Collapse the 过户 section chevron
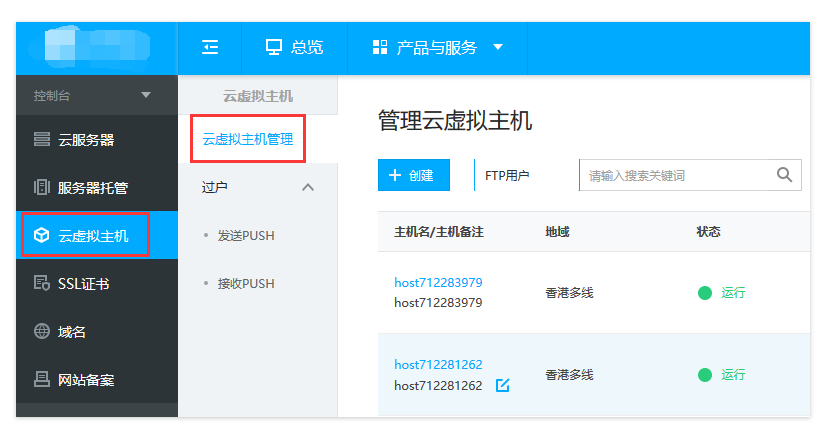The width and height of the screenshot is (836, 445). click(x=308, y=187)
